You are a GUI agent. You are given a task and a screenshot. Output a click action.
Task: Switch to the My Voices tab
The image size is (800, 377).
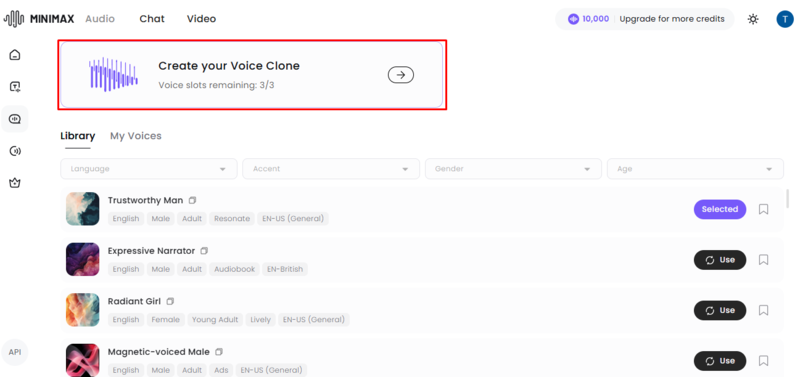tap(136, 136)
